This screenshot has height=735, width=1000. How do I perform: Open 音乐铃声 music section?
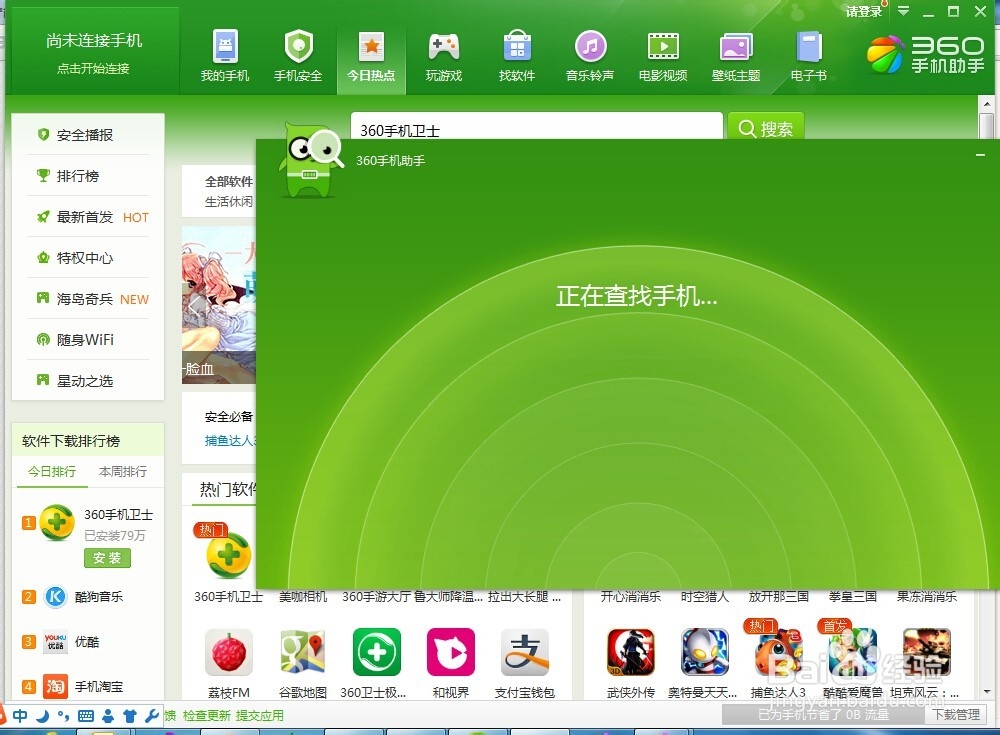590,56
